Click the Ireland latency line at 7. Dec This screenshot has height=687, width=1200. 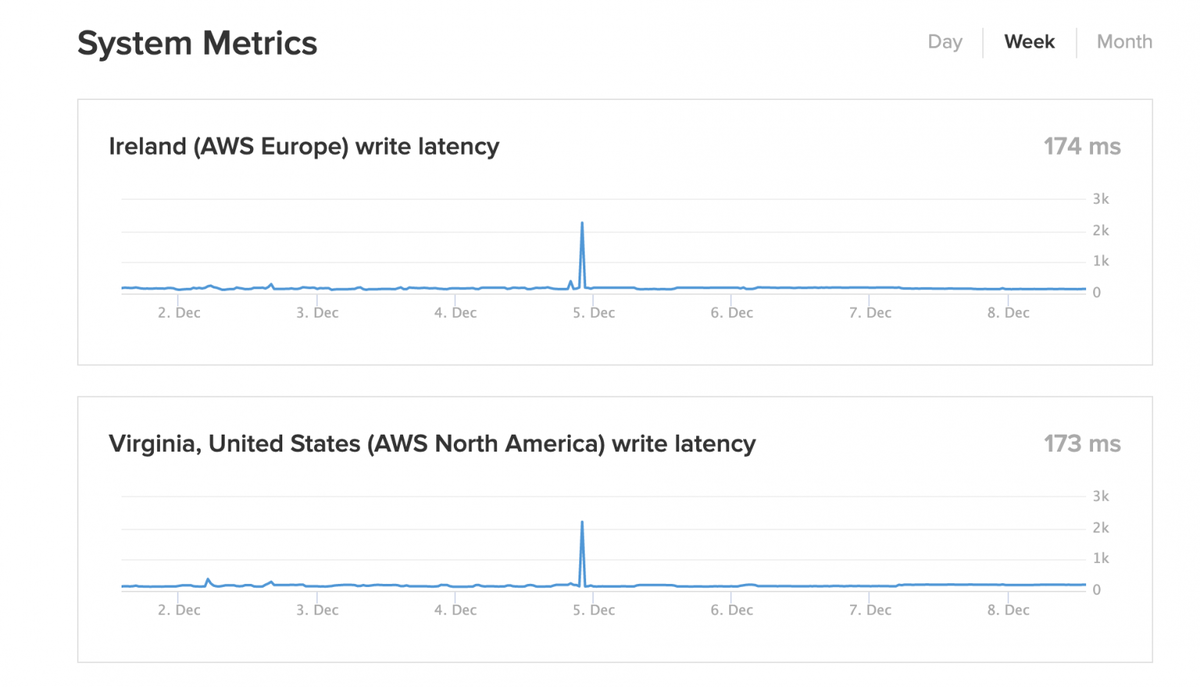[x=869, y=288]
